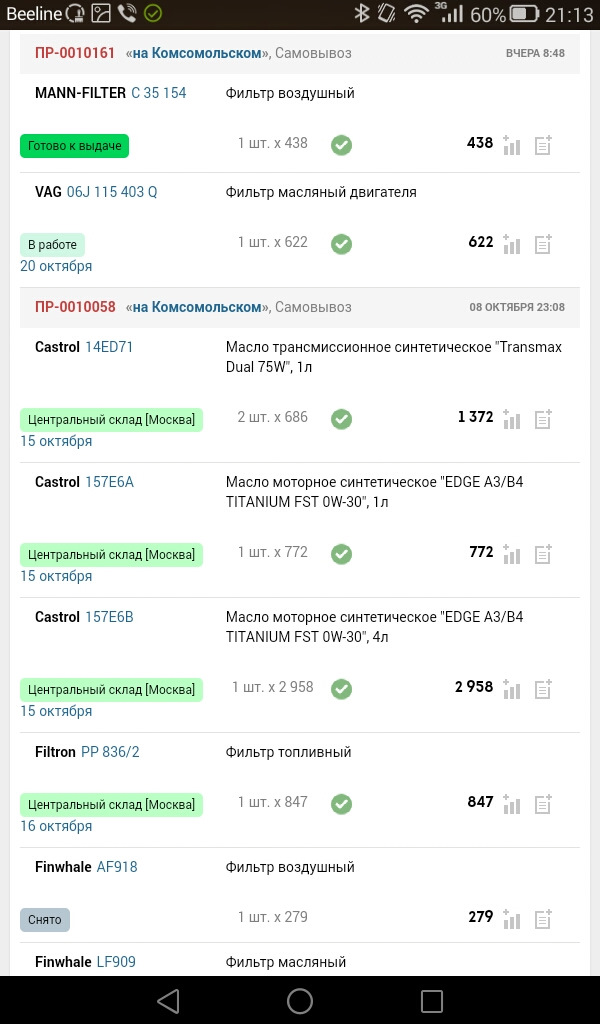The width and height of the screenshot is (600, 1024).
Task: Tap the note icon beside the 772 price
Action: tap(543, 554)
